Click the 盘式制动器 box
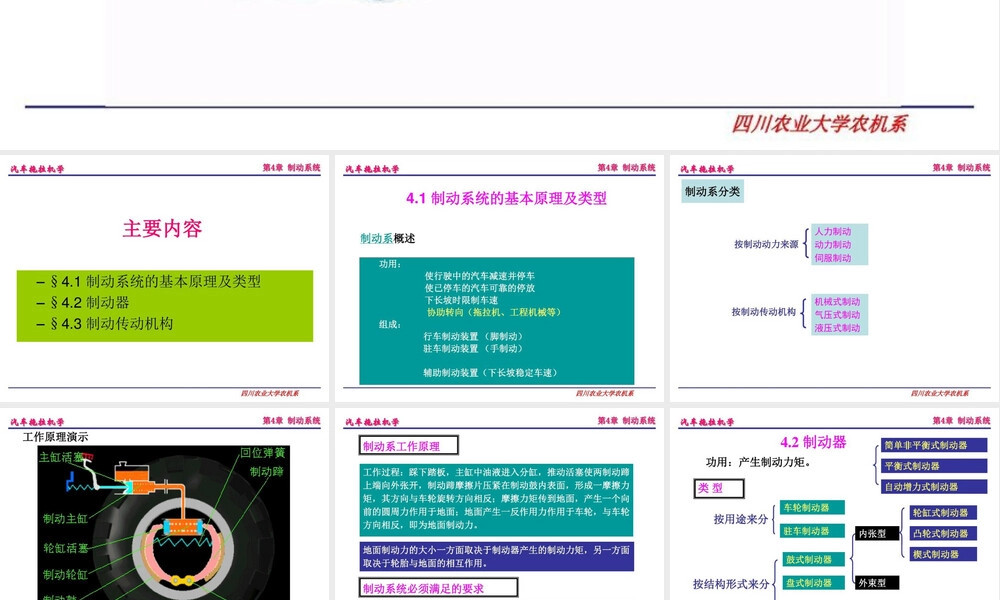Viewport: 1000px width, 600px height. coord(814,583)
